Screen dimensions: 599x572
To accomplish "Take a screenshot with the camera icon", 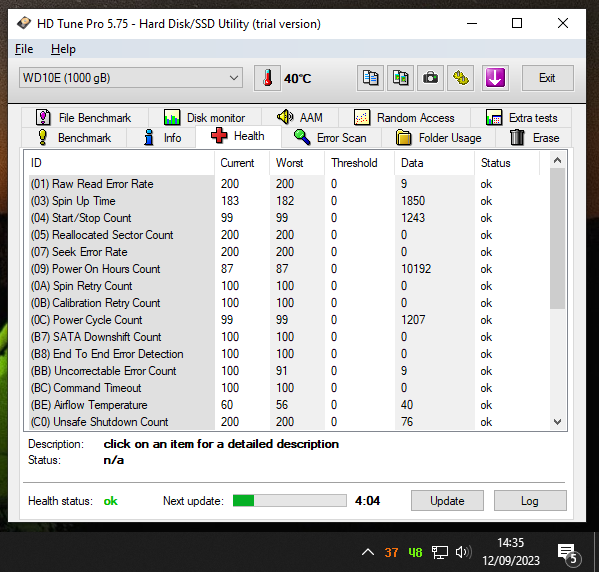I will (x=431, y=78).
